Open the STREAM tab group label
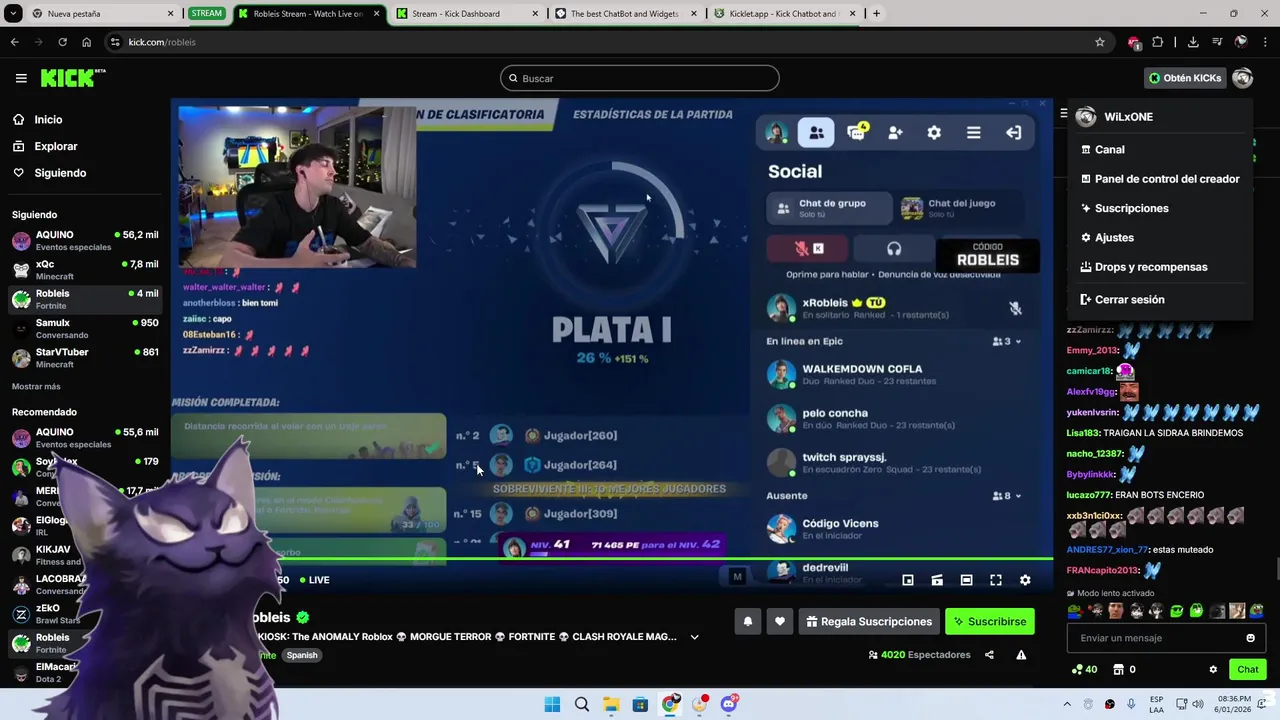Image resolution: width=1280 pixels, height=720 pixels. [207, 14]
